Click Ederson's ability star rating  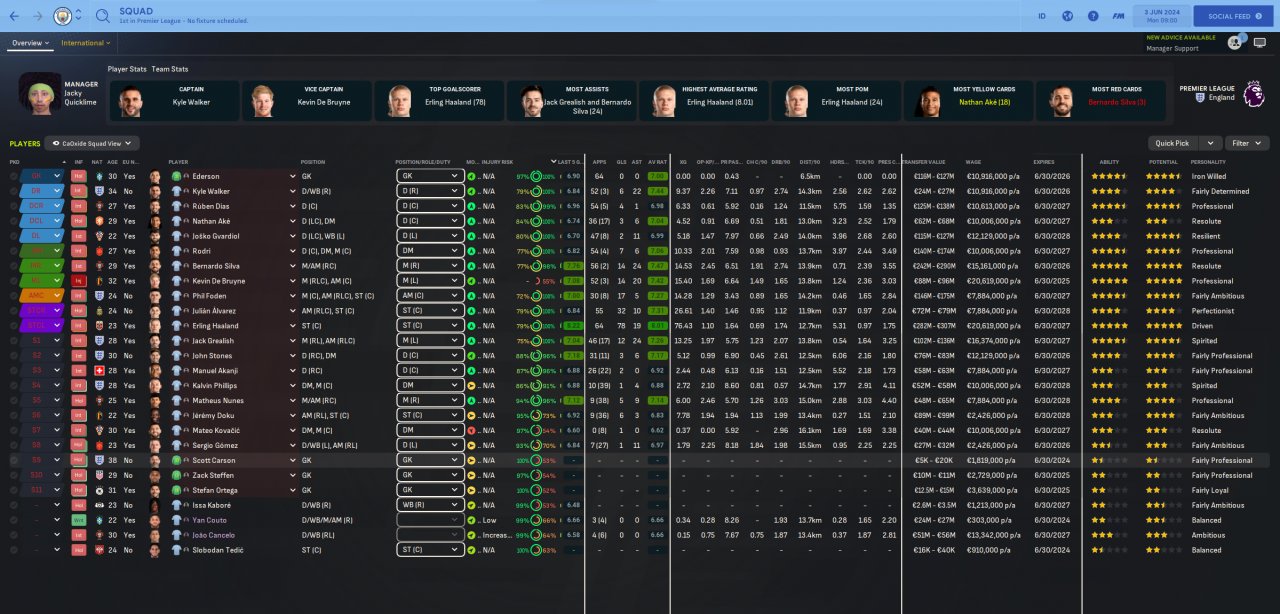click(1110, 176)
